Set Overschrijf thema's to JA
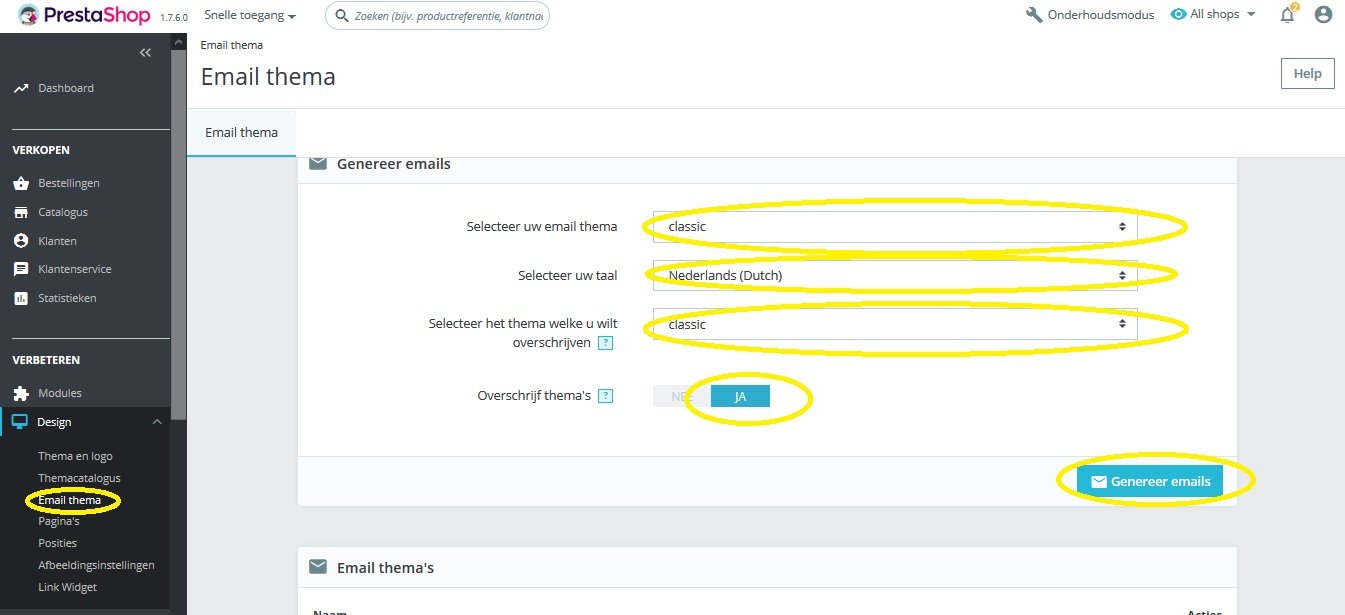 741,397
